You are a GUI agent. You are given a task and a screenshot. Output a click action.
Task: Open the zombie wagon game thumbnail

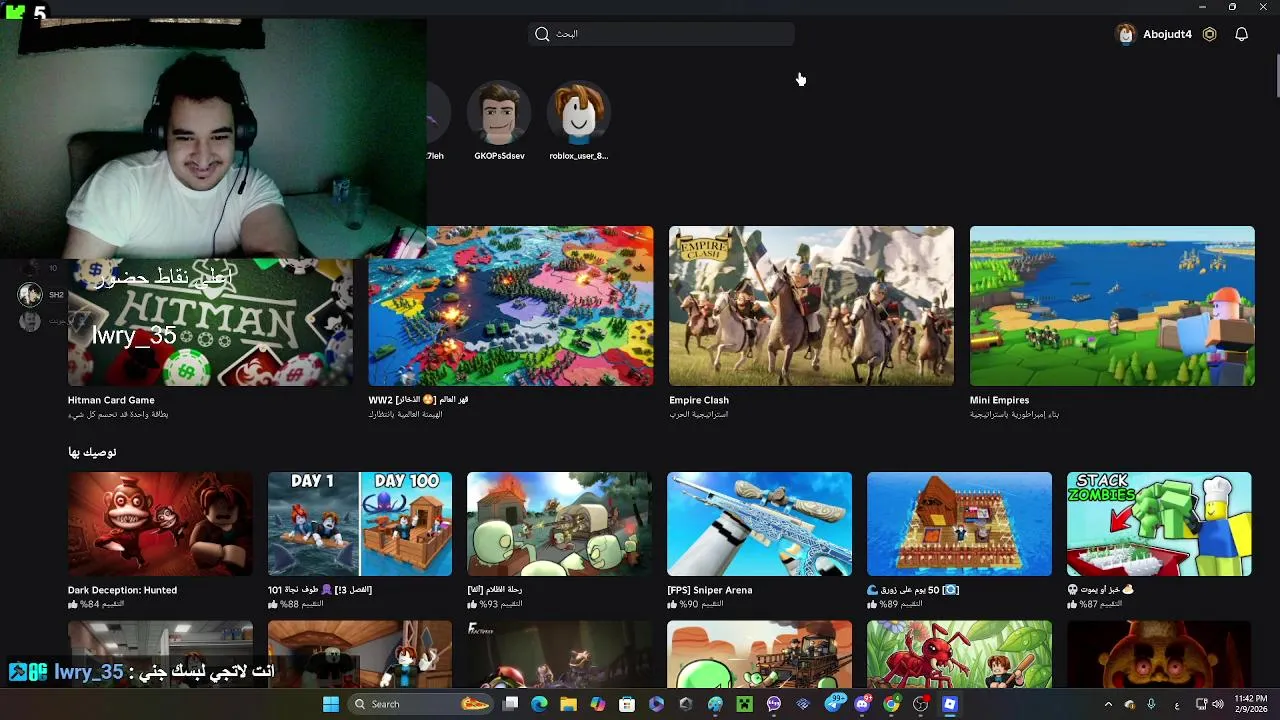(x=560, y=524)
